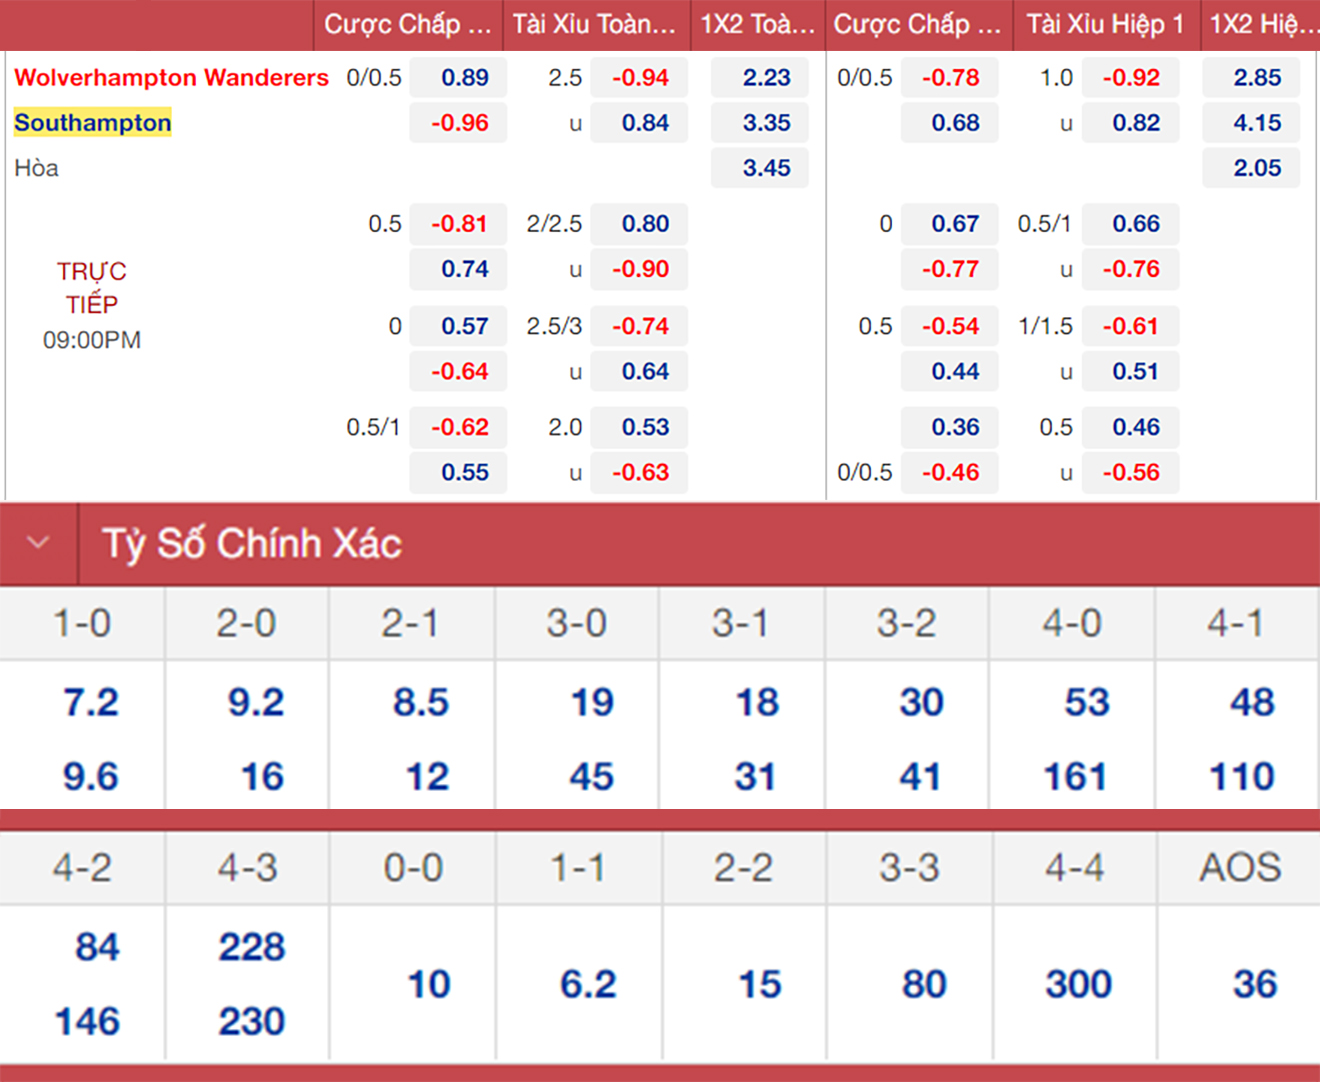Select the Tài Xỉu Hiệp 1 header
Image resolution: width=1320 pixels, height=1082 pixels.
click(x=1105, y=24)
